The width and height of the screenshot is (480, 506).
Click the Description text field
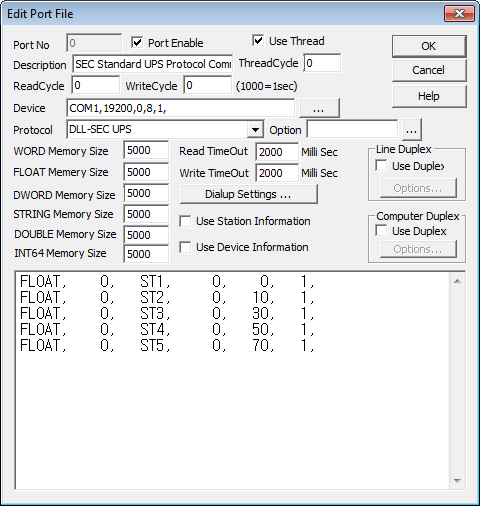coord(153,64)
